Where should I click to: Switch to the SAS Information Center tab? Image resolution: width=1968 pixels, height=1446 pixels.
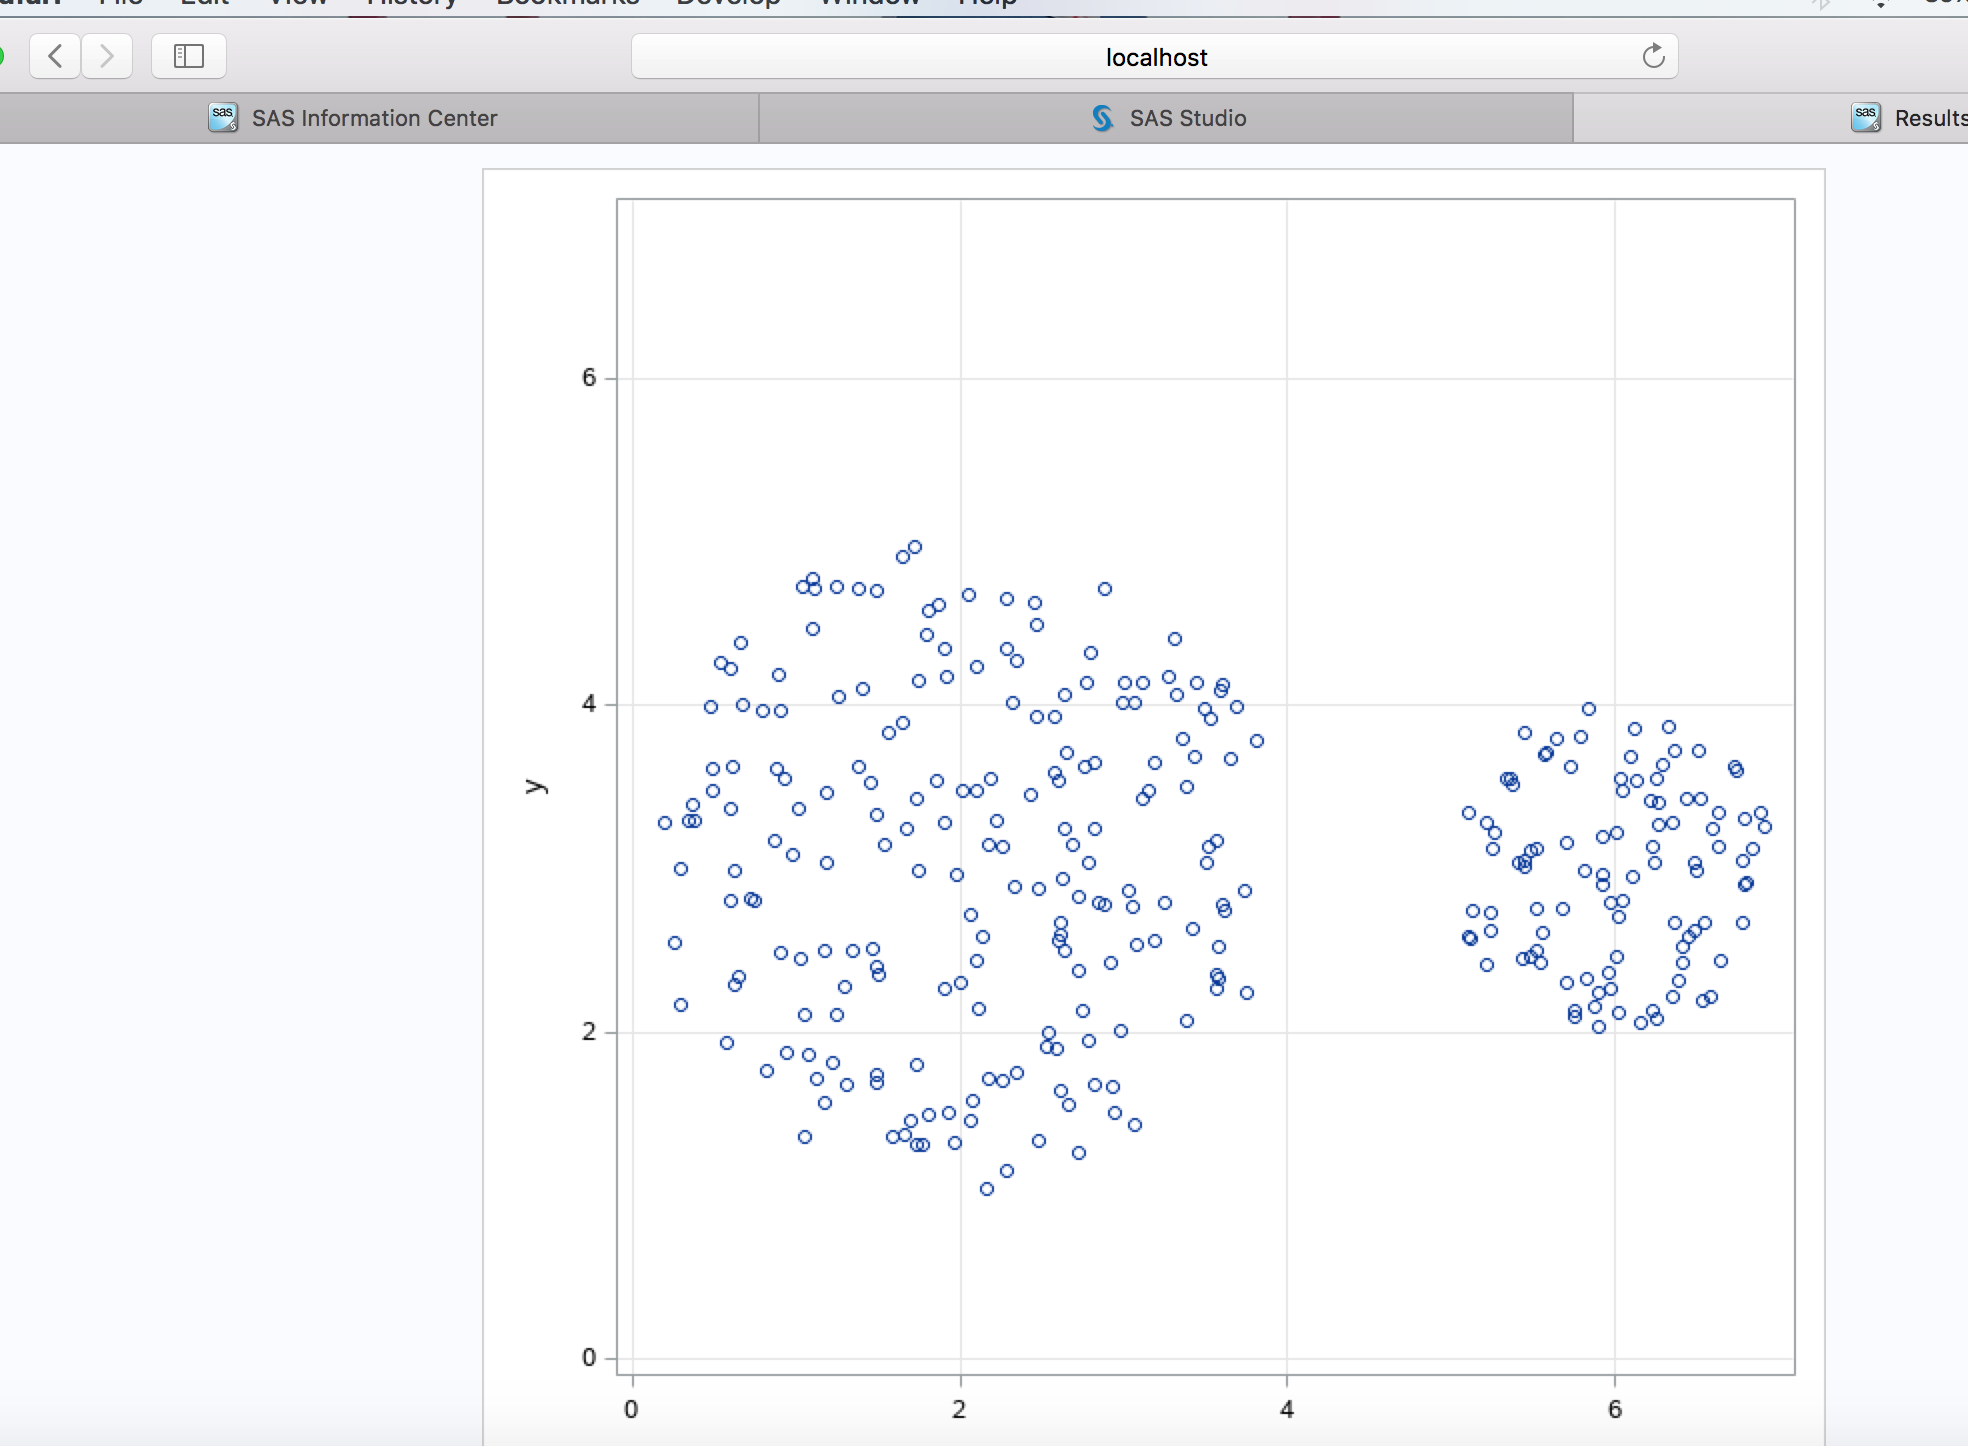pos(374,118)
